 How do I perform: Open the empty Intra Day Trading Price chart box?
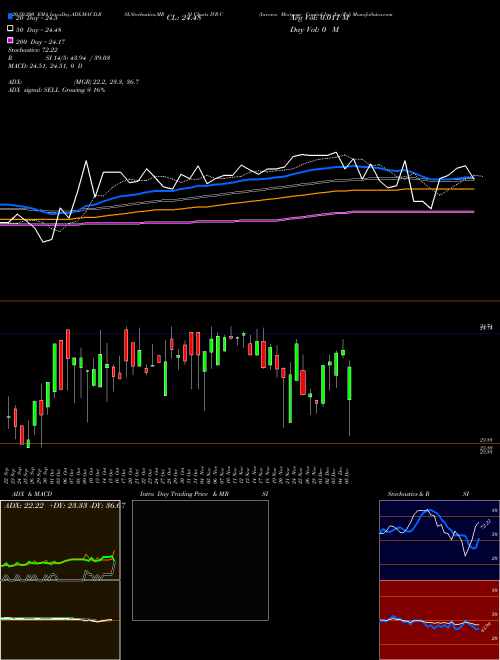(x=200, y=560)
